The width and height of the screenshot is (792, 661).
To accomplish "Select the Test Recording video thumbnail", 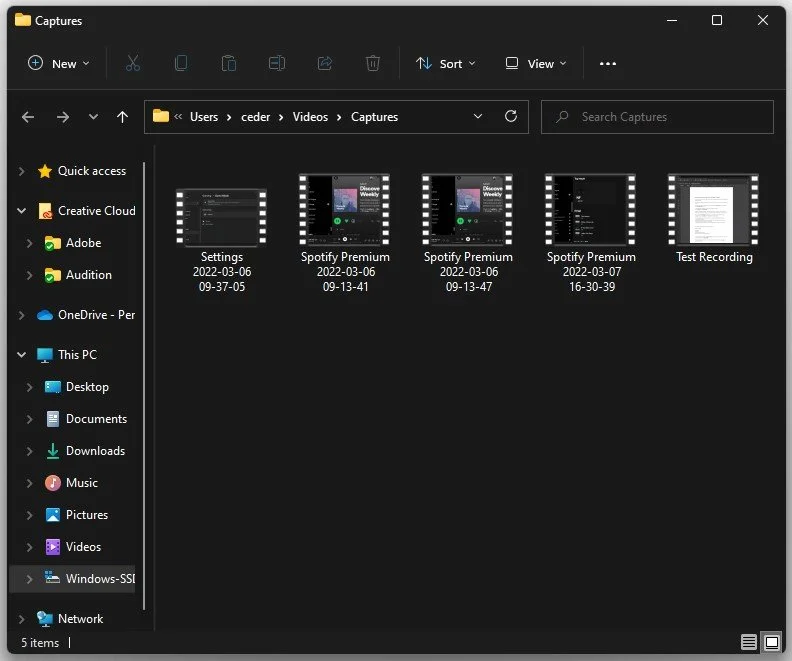I will [x=713, y=219].
